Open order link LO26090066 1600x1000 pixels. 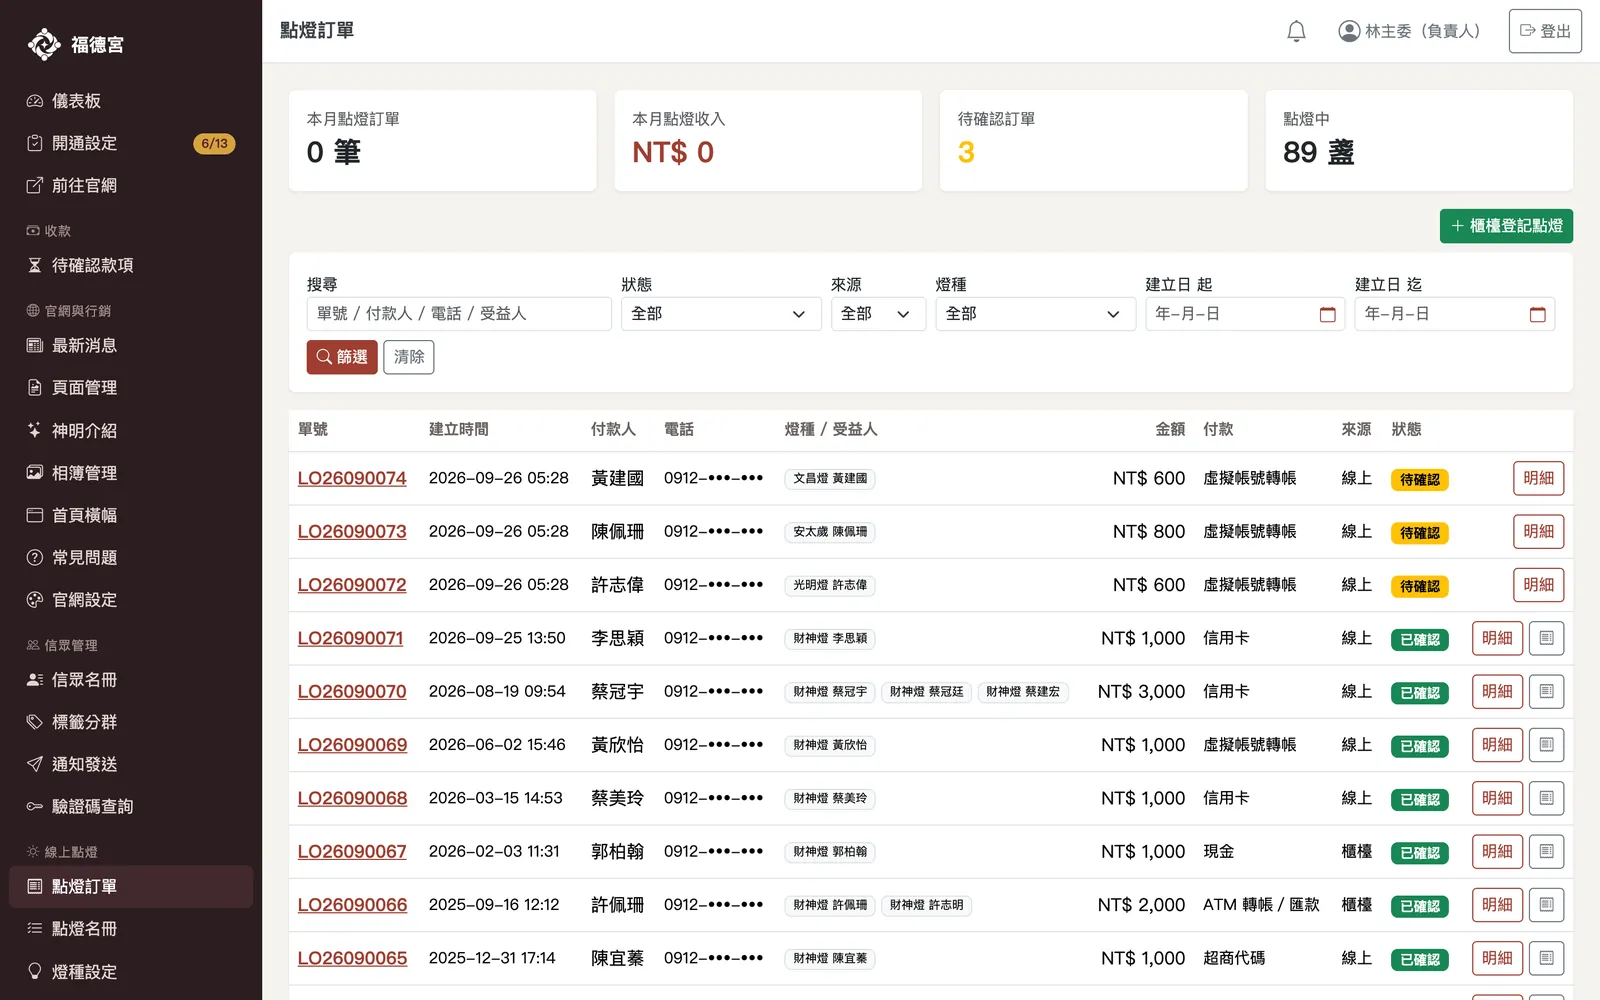click(x=352, y=905)
